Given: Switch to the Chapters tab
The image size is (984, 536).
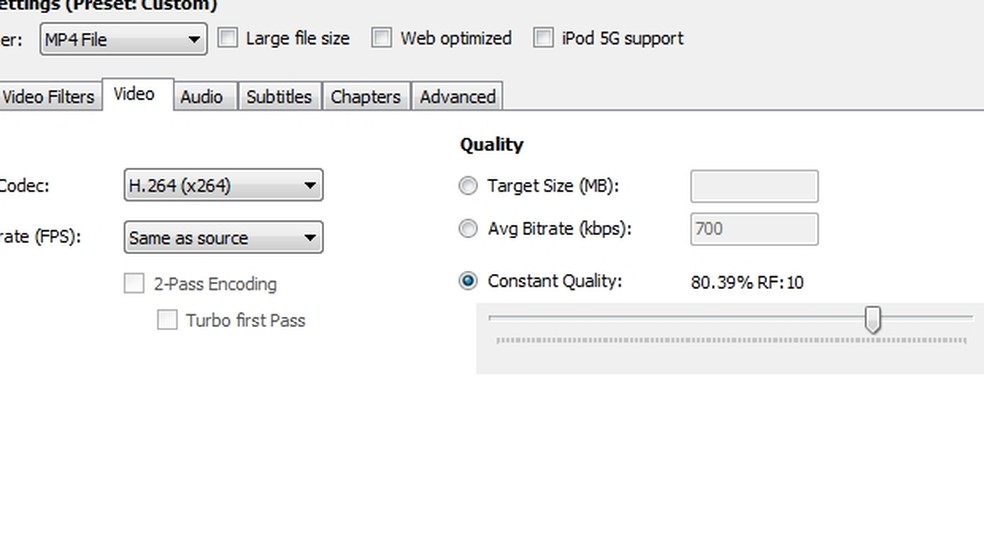Looking at the screenshot, I should 365,97.
